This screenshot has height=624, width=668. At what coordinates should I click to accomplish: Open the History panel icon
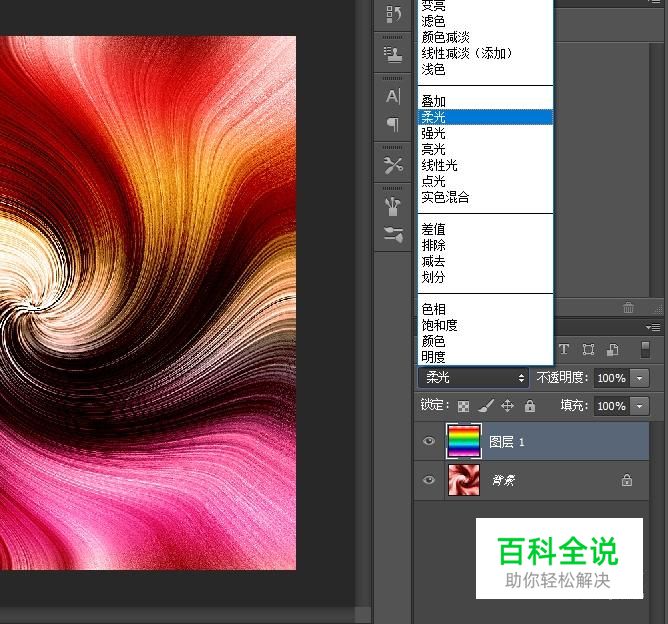[x=393, y=14]
